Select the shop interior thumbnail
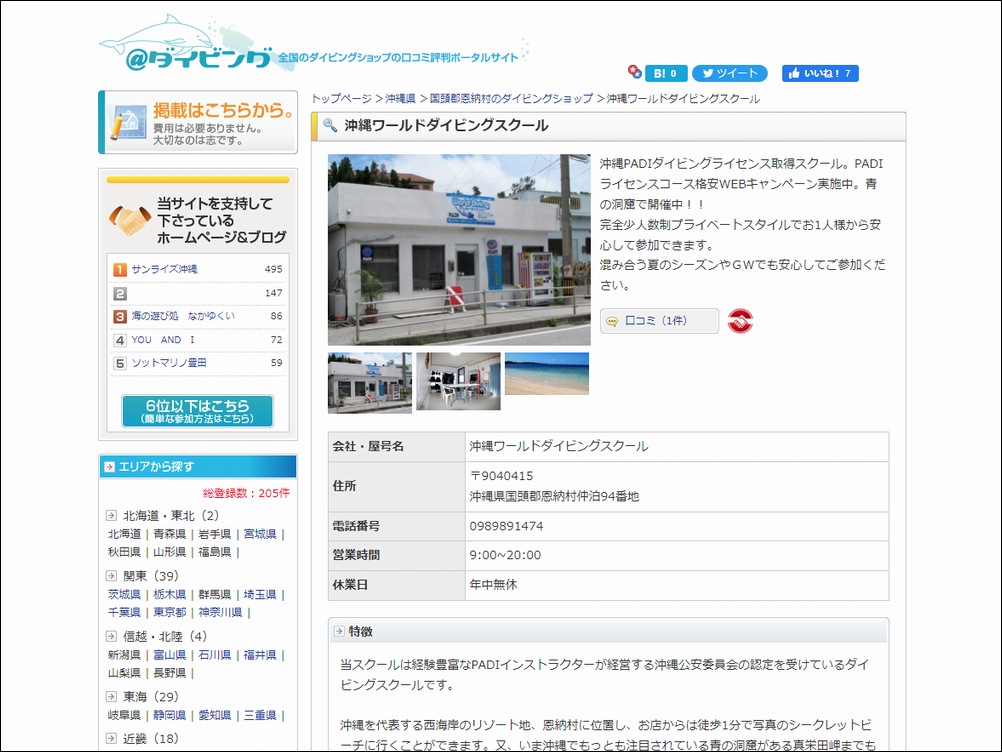The width and height of the screenshot is (1002, 752). click(458, 381)
